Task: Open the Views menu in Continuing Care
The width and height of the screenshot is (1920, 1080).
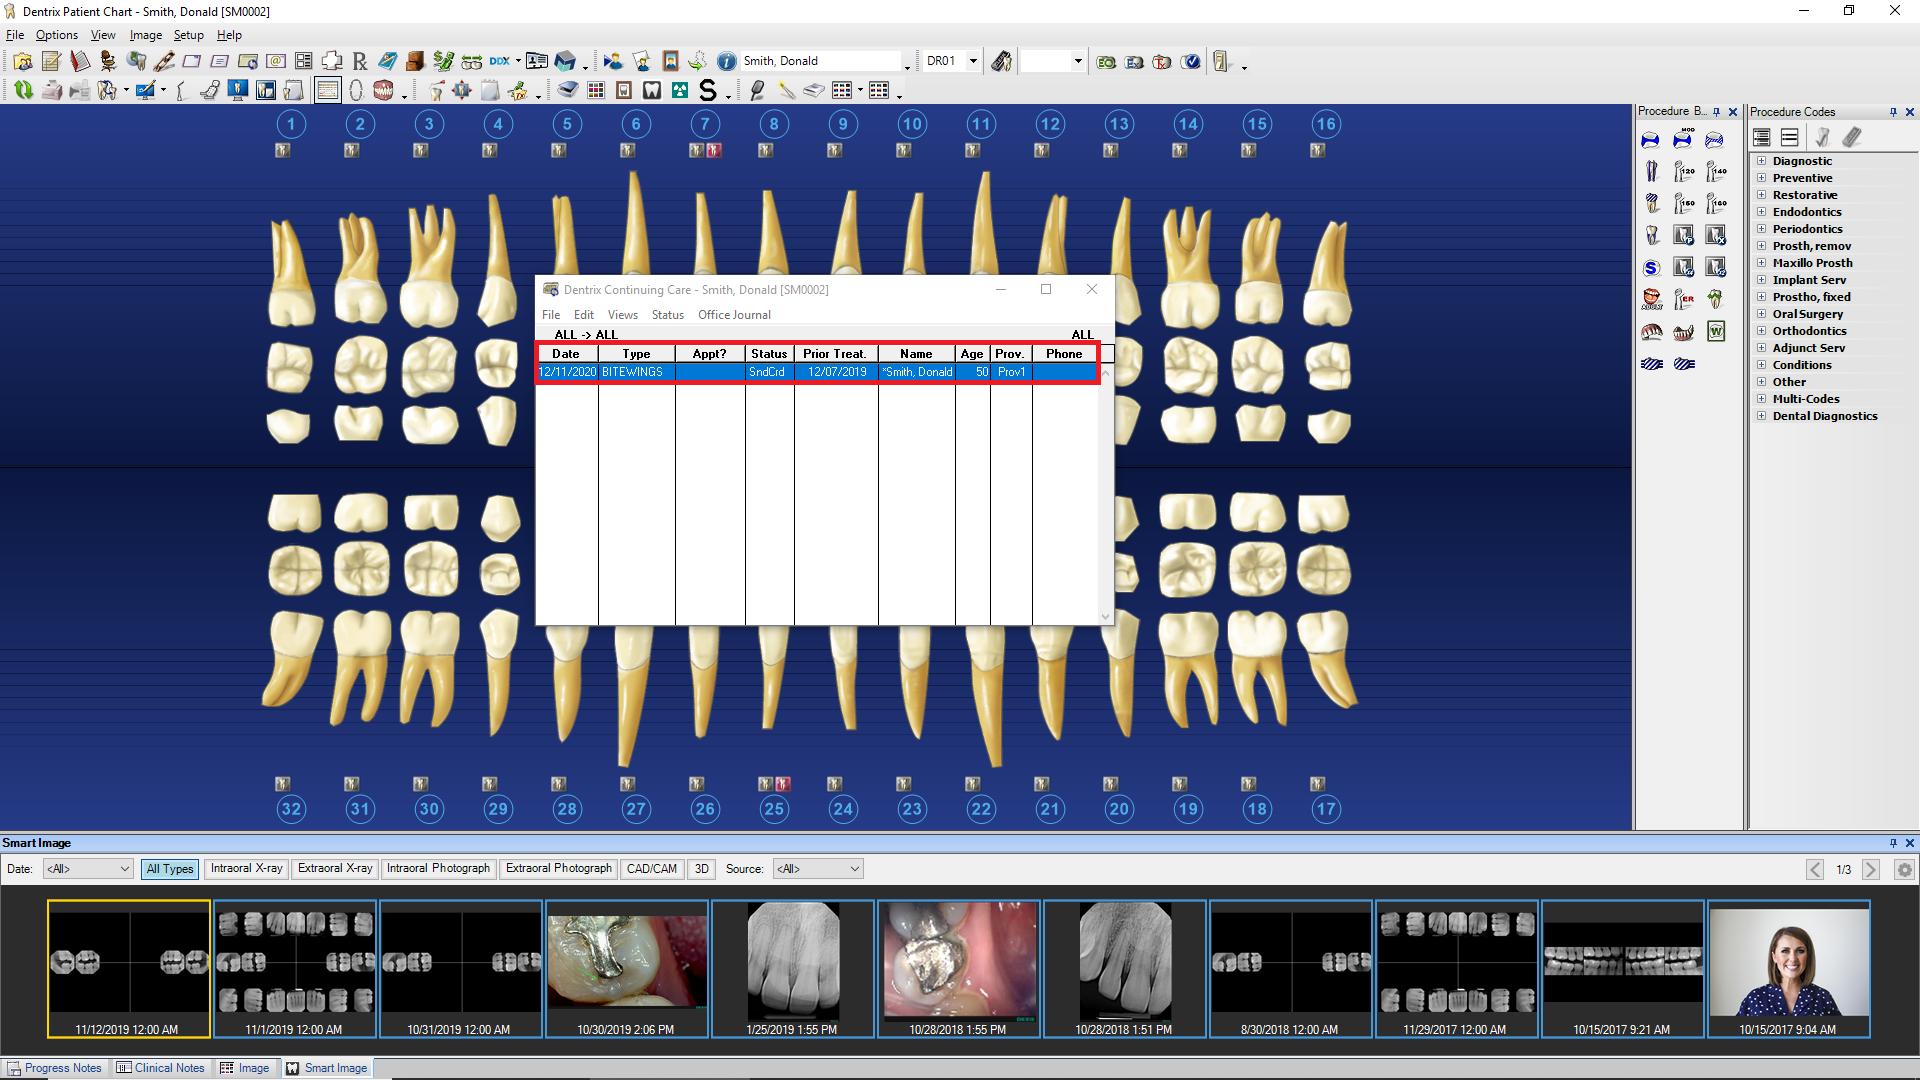Action: click(x=622, y=315)
